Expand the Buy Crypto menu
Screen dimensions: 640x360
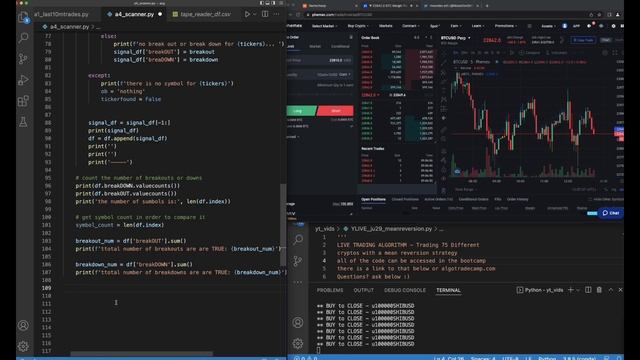pyautogui.click(x=358, y=26)
